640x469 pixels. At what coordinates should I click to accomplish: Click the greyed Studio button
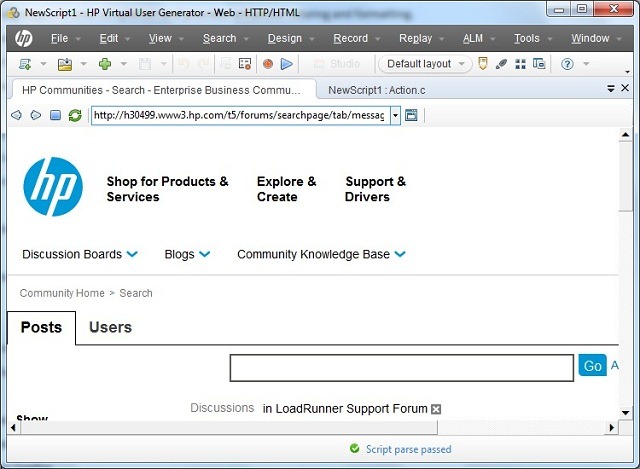click(337, 64)
